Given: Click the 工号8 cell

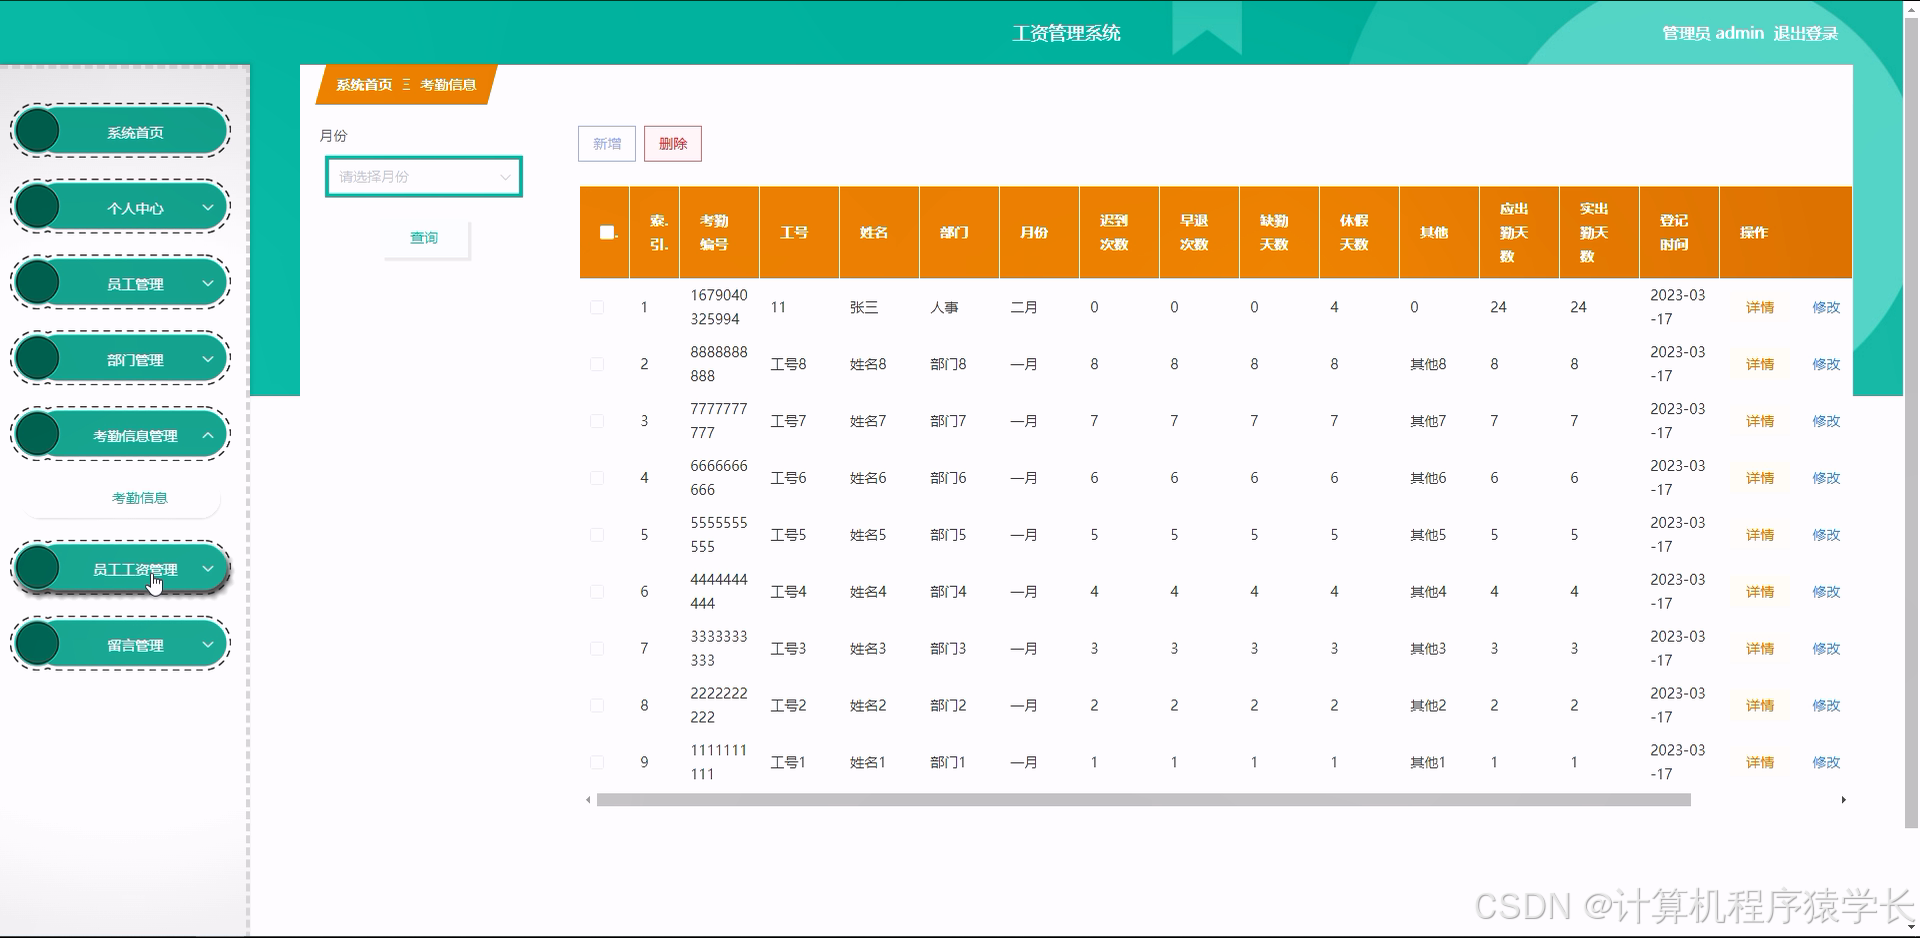Looking at the screenshot, I should point(788,364).
